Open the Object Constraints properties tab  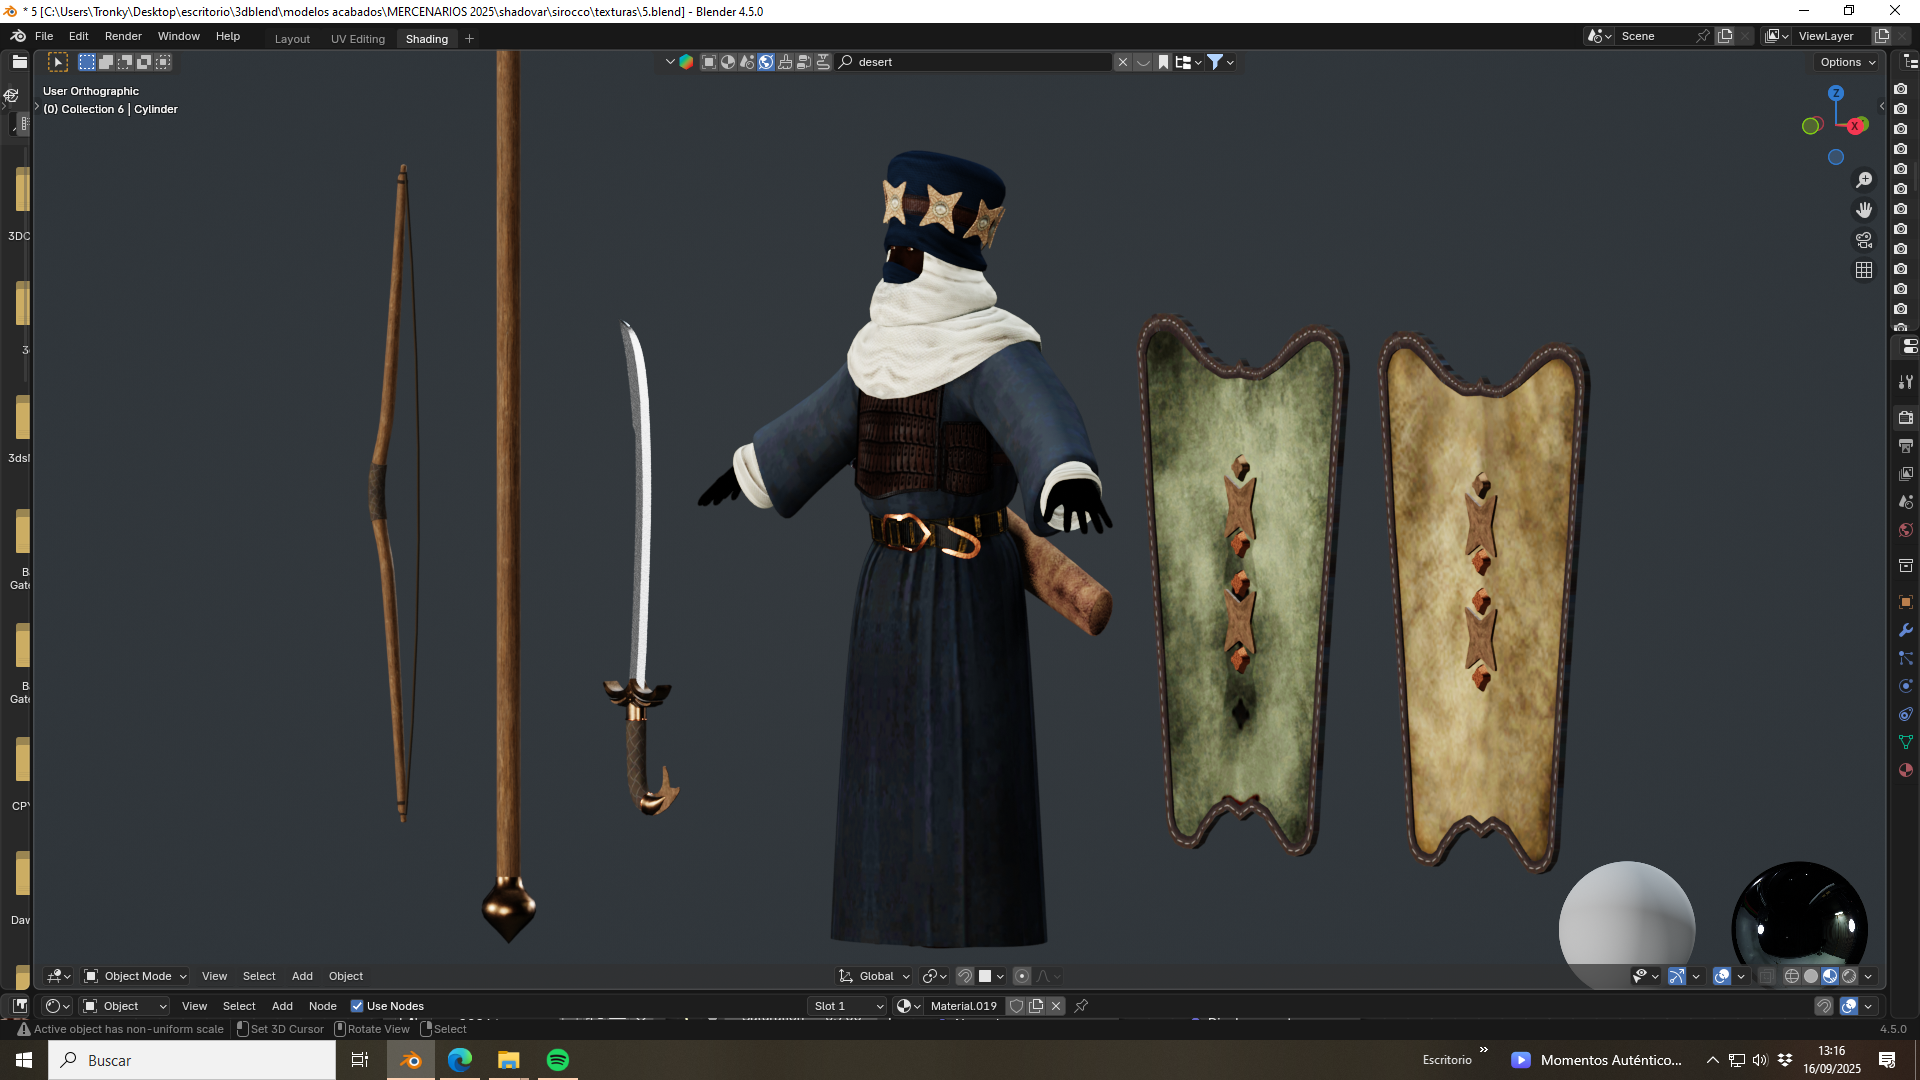click(x=1906, y=714)
